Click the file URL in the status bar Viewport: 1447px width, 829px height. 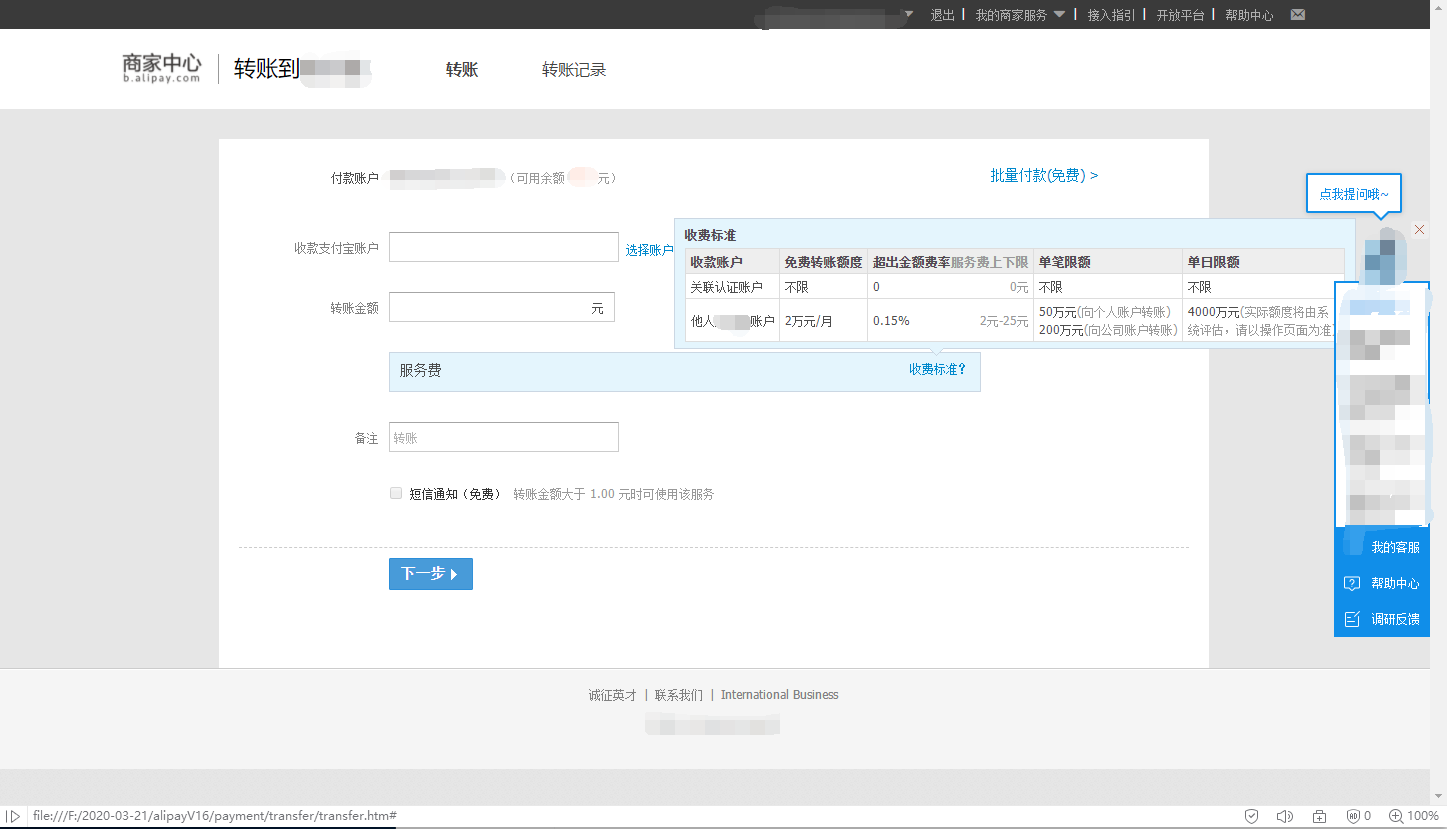(x=215, y=816)
